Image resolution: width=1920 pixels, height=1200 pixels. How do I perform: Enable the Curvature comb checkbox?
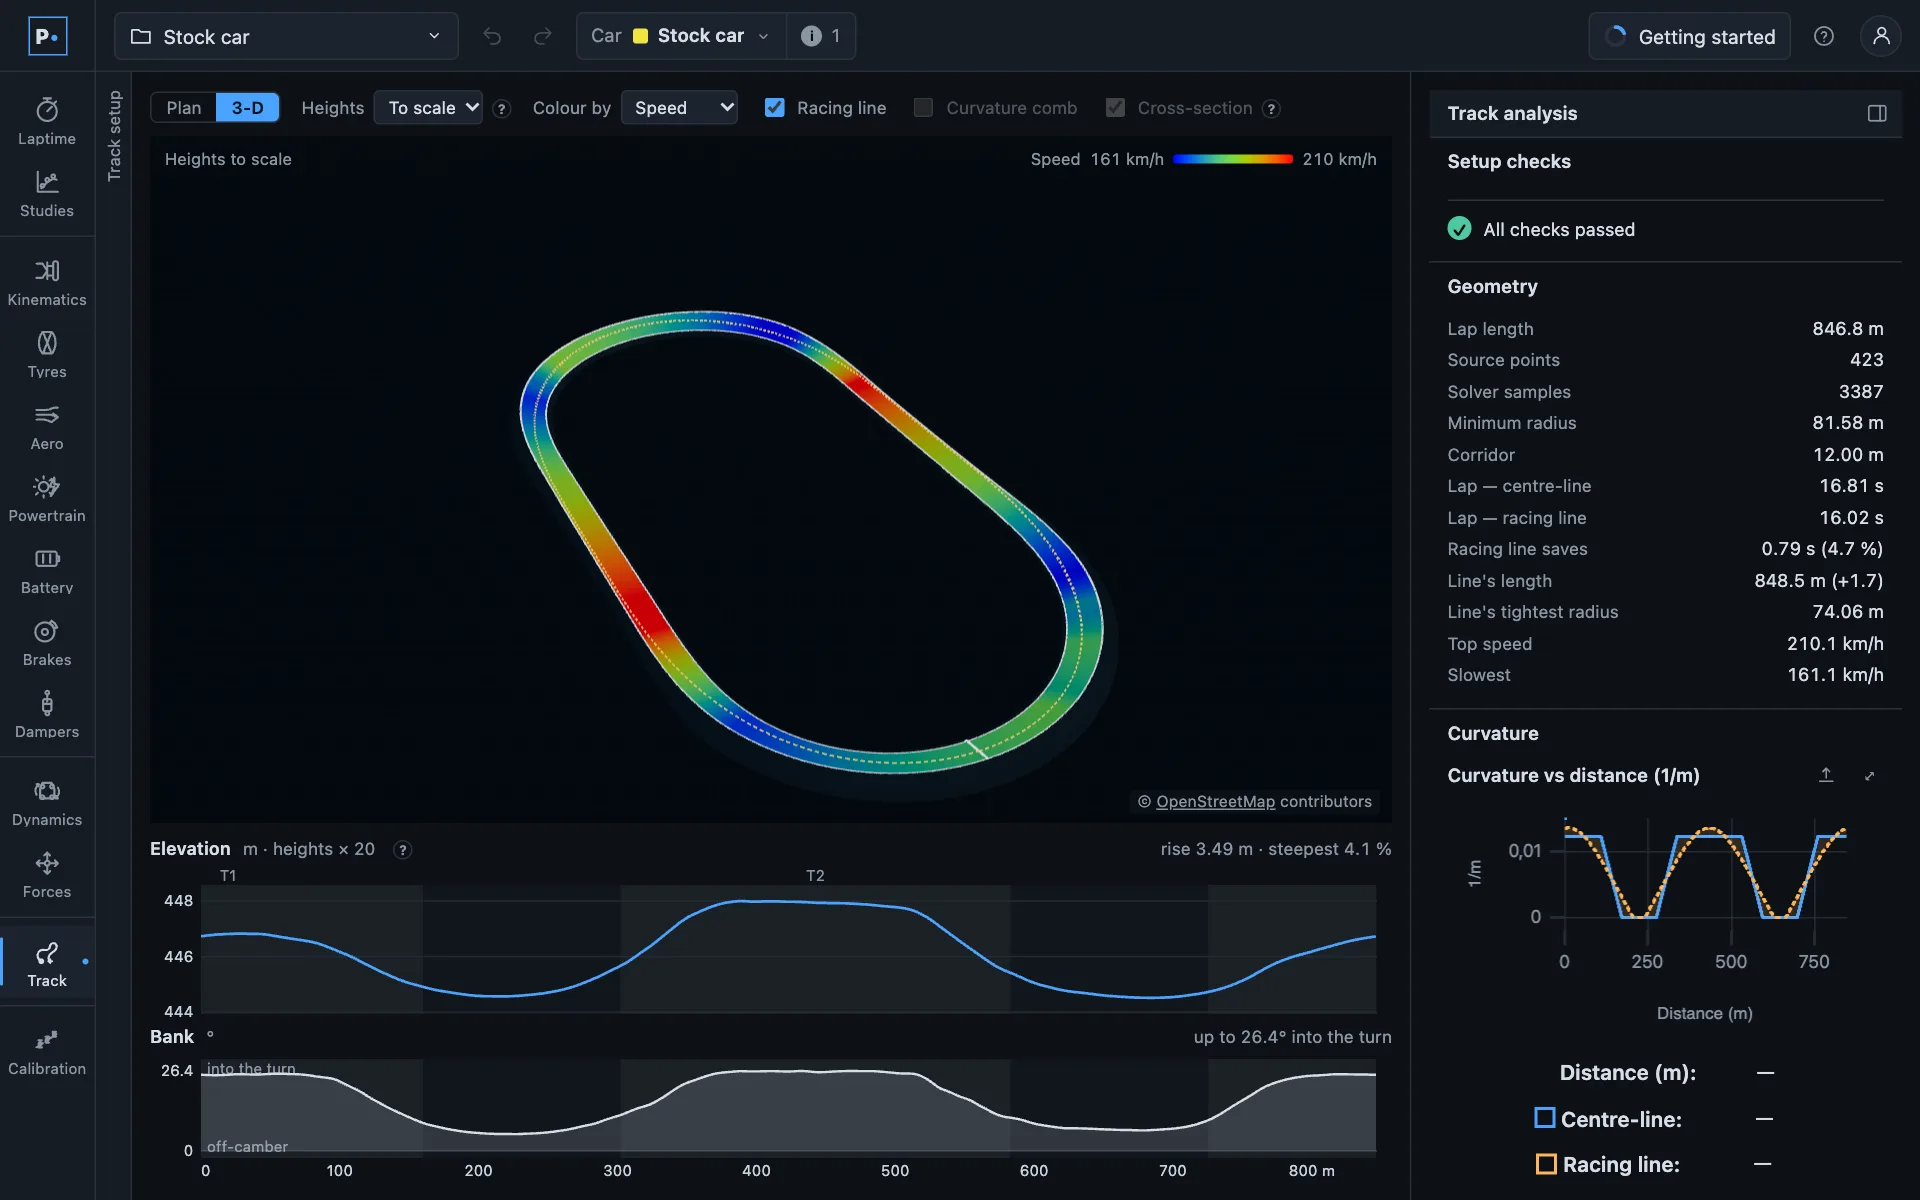tap(923, 107)
